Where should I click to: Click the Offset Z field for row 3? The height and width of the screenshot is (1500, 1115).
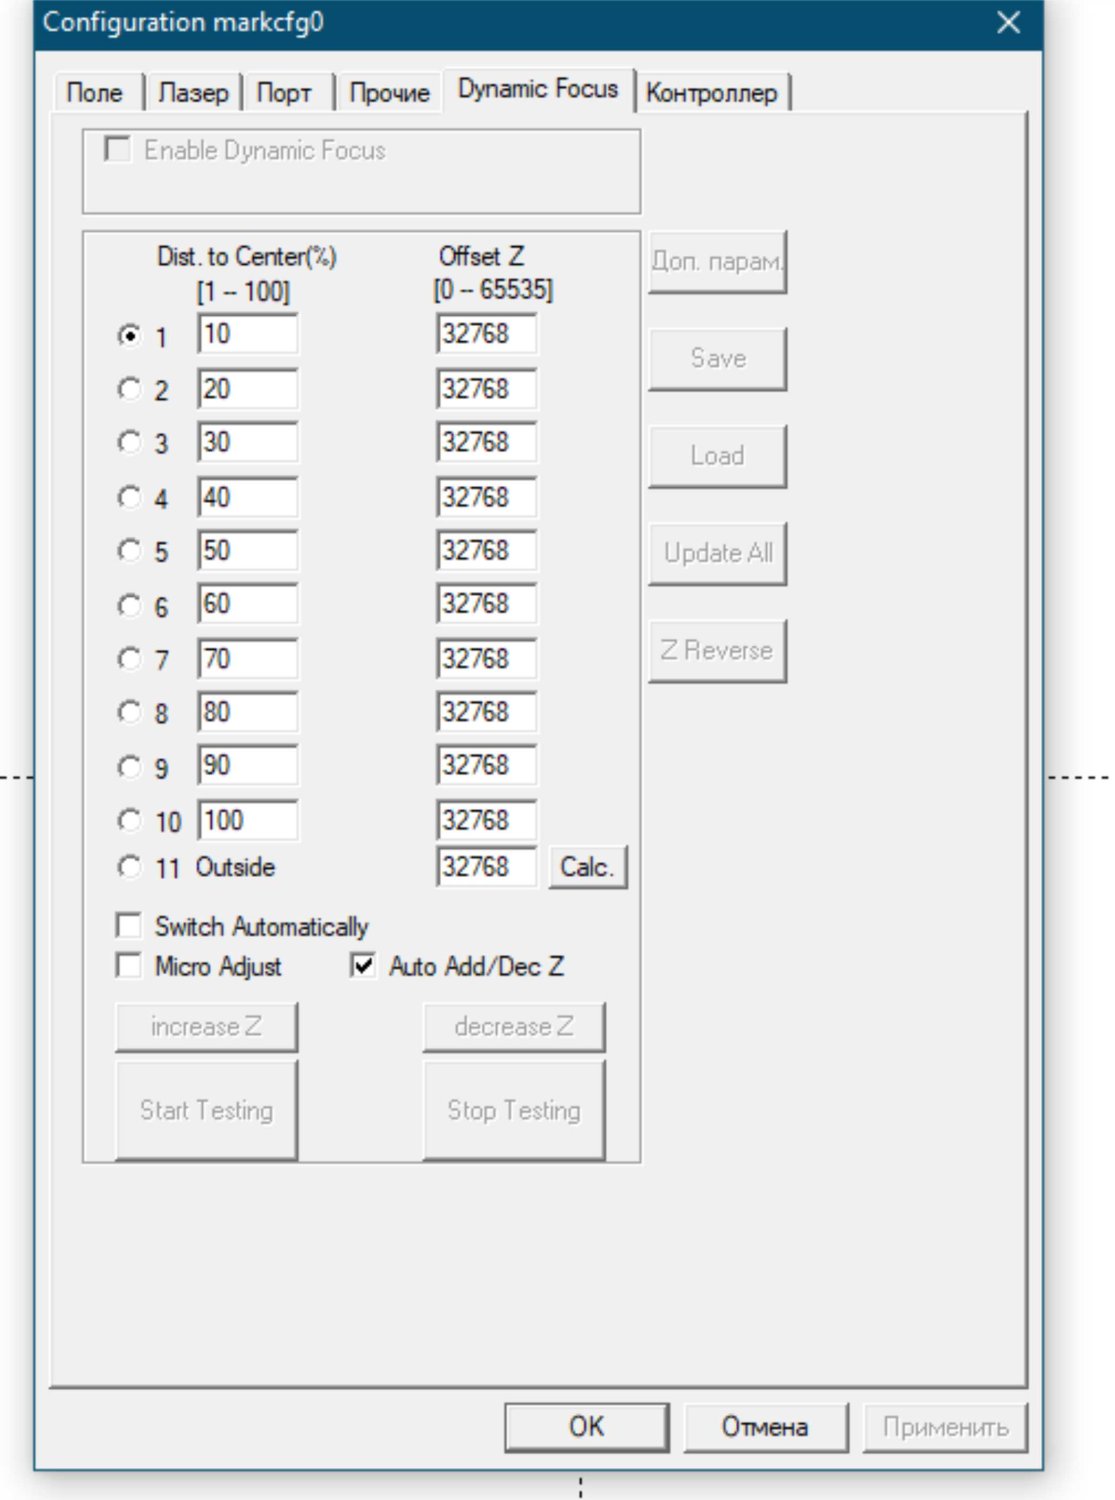pyautogui.click(x=486, y=443)
